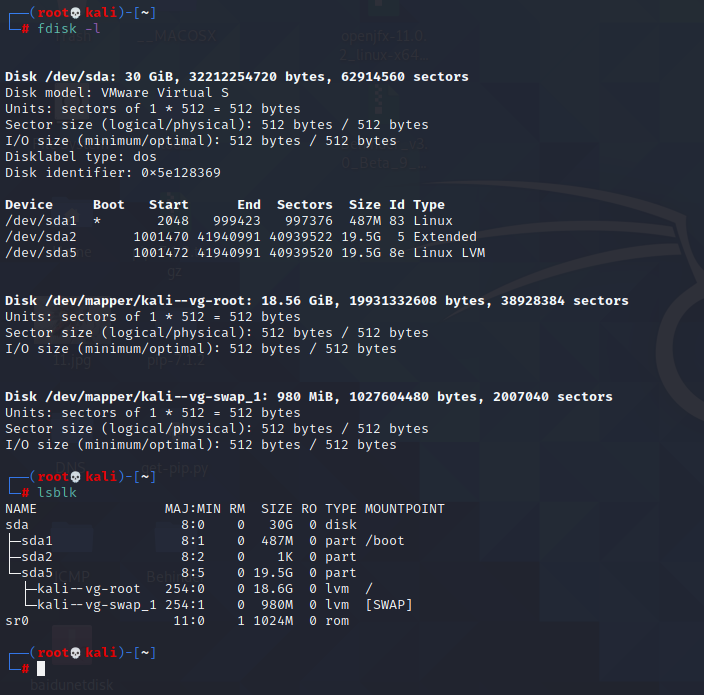Click the 'lsblk' command text
This screenshot has height=695, width=704.
[57, 493]
